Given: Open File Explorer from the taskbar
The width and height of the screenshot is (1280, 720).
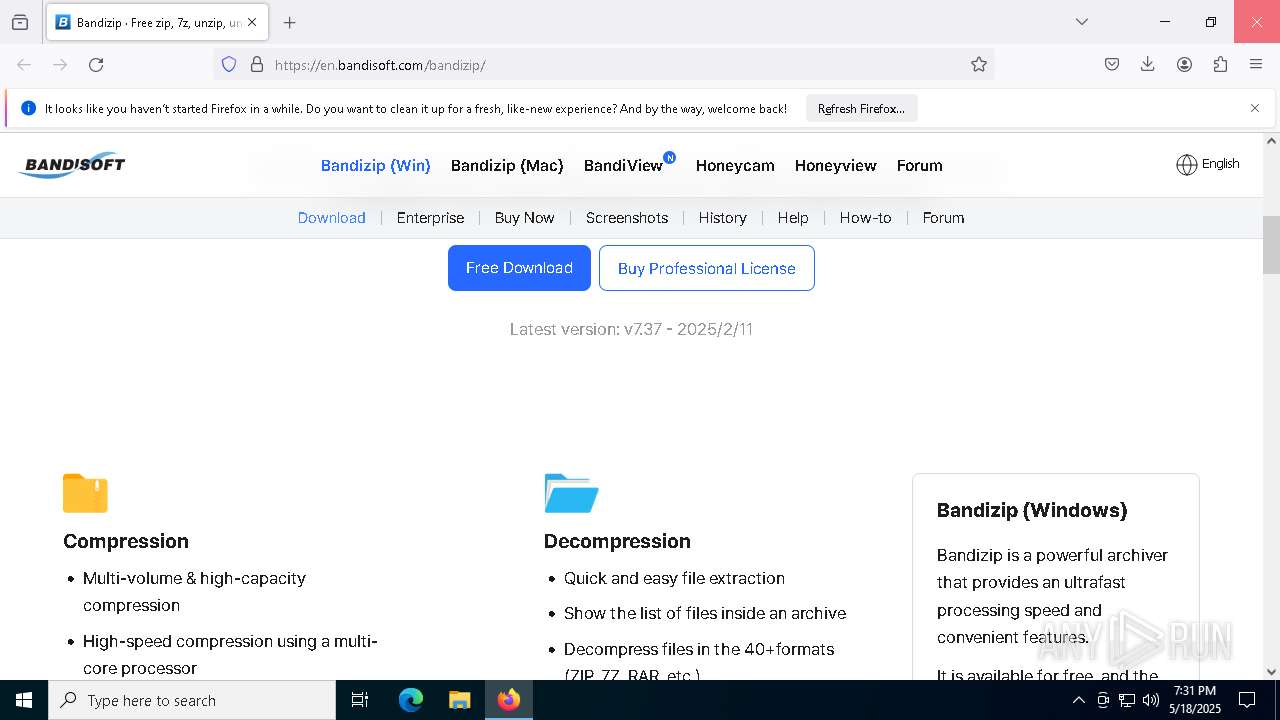Looking at the screenshot, I should pos(459,700).
